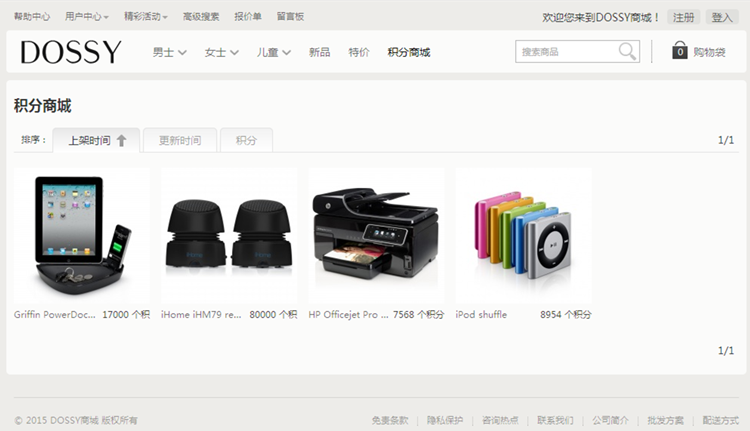Click iPod shuffle product title
Image resolution: width=750 pixels, height=431 pixels.
(481, 315)
